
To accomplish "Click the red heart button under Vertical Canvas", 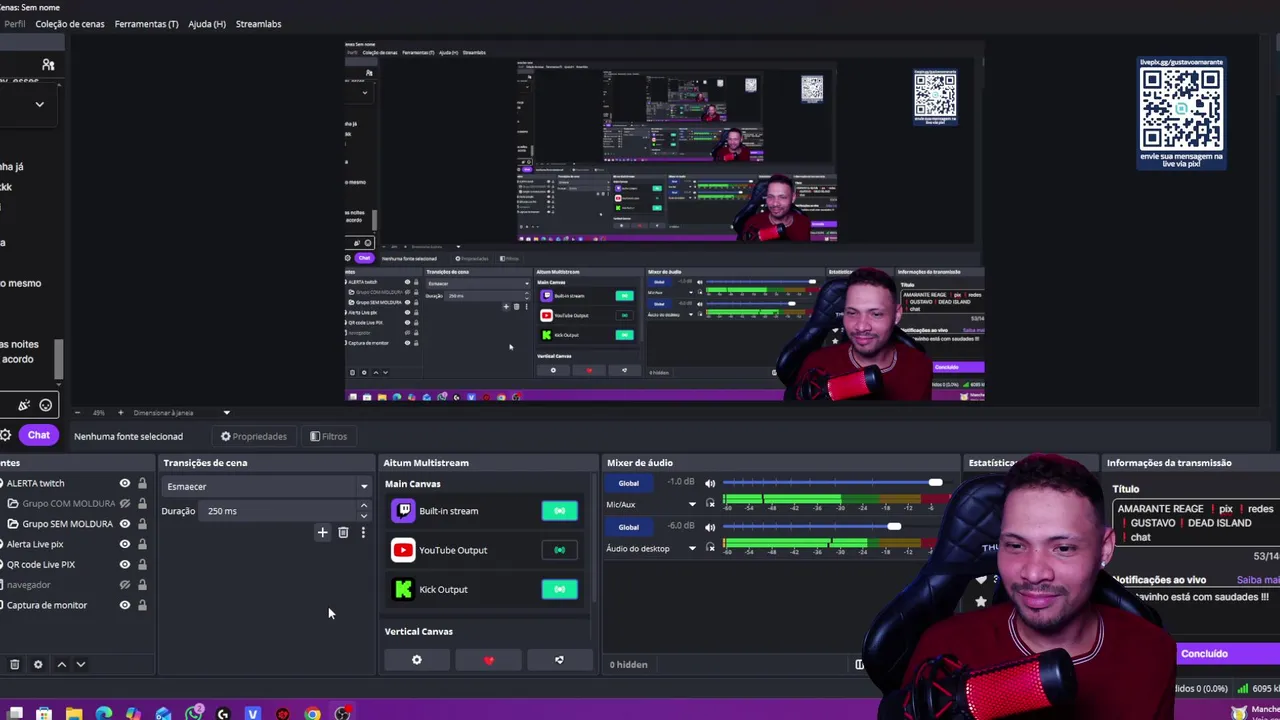I will pyautogui.click(x=489, y=660).
